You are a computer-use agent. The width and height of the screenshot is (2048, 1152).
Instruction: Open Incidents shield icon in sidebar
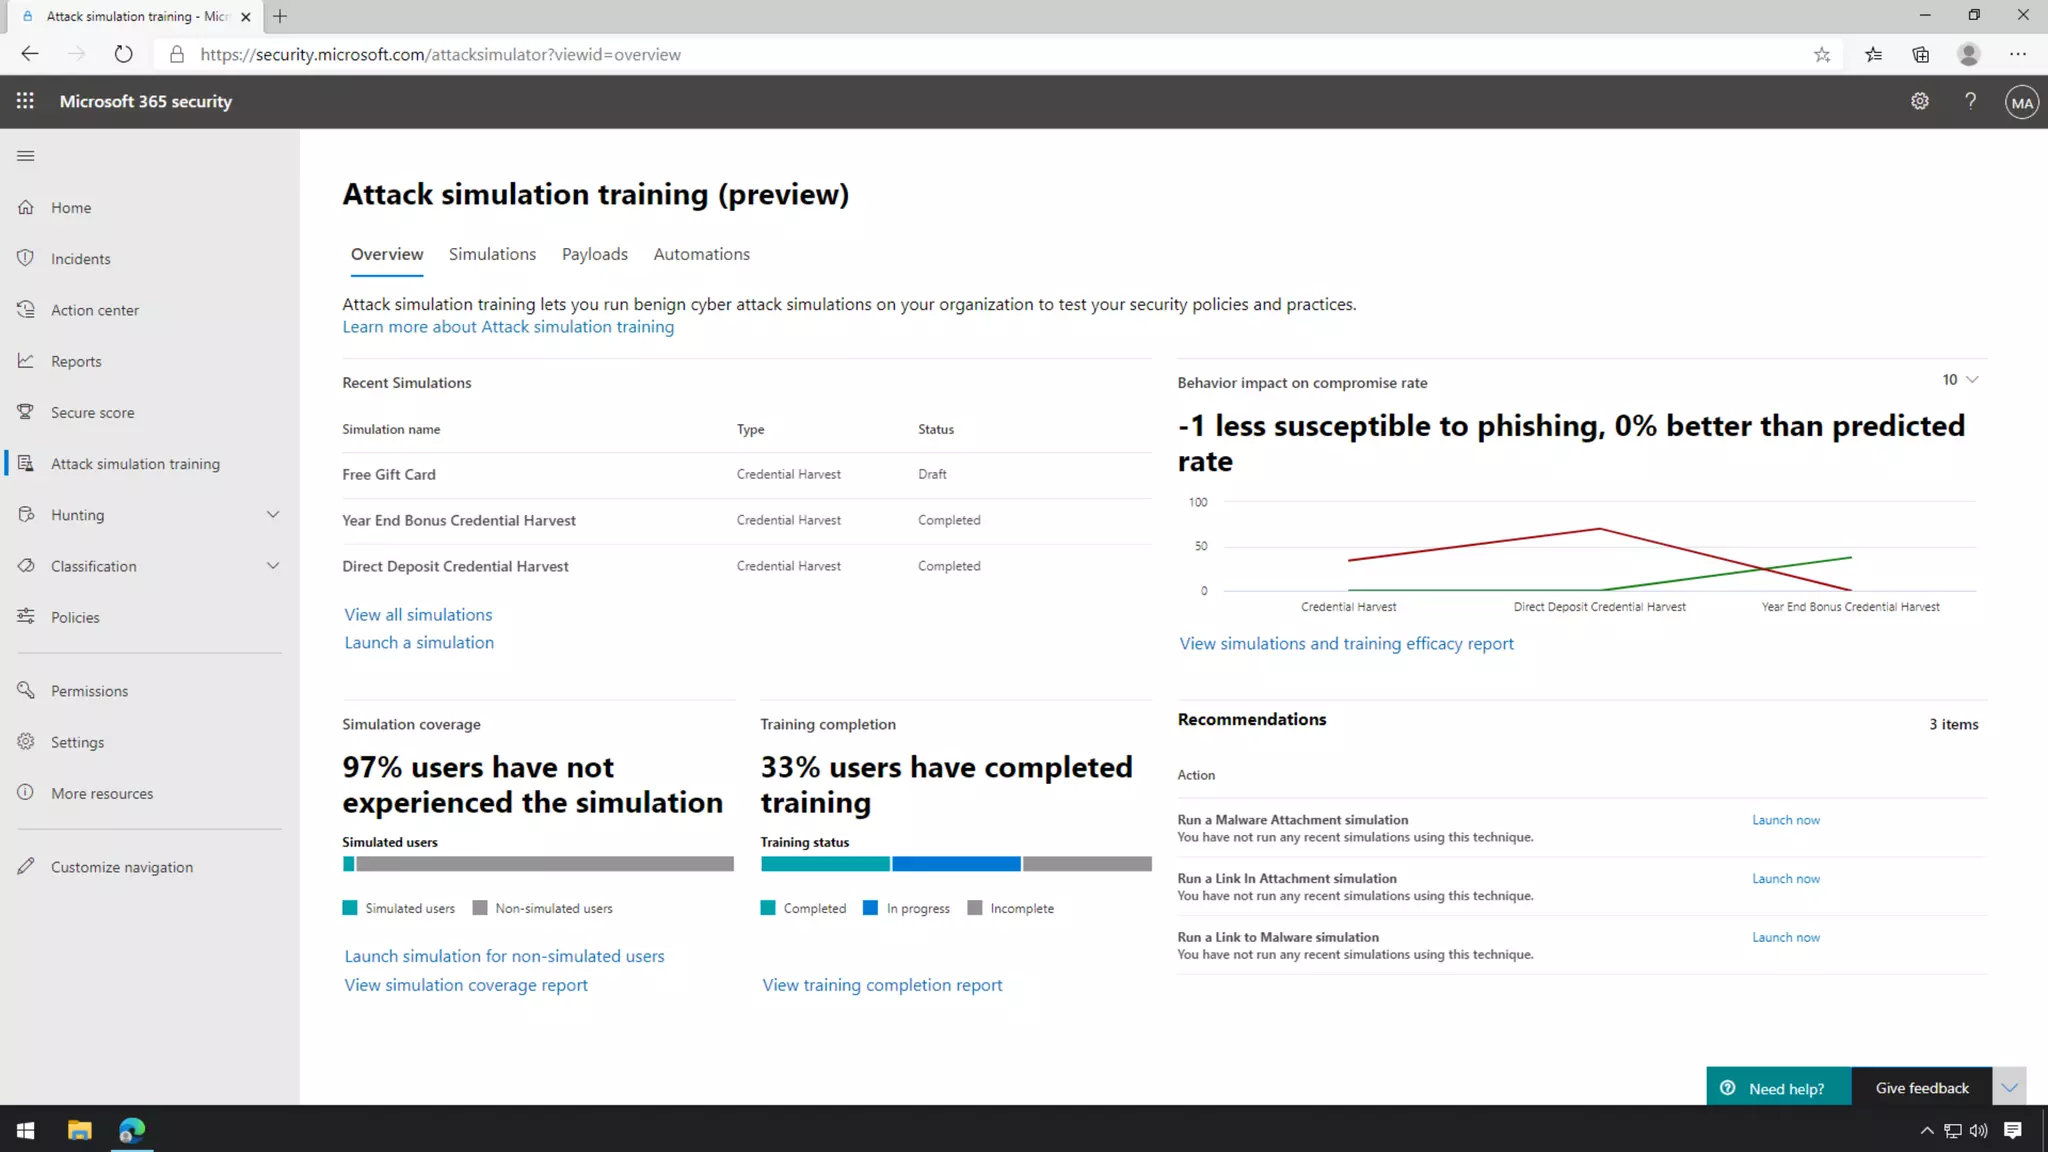point(26,258)
